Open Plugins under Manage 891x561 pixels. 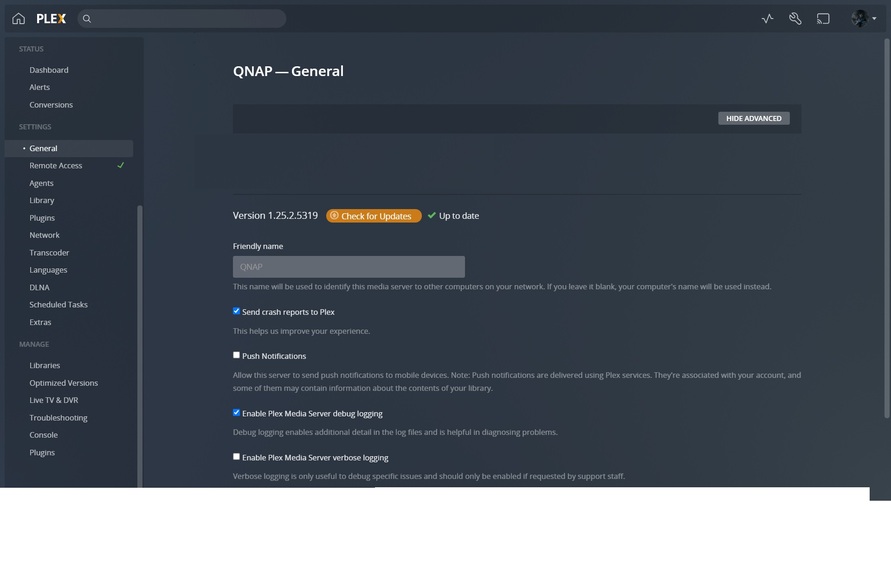[42, 452]
